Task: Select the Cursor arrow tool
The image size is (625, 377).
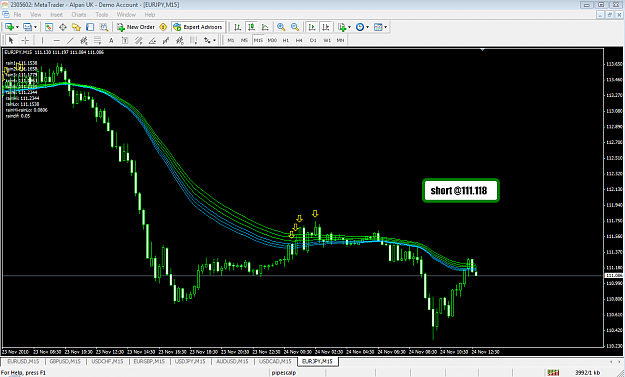Action: [x=11, y=40]
